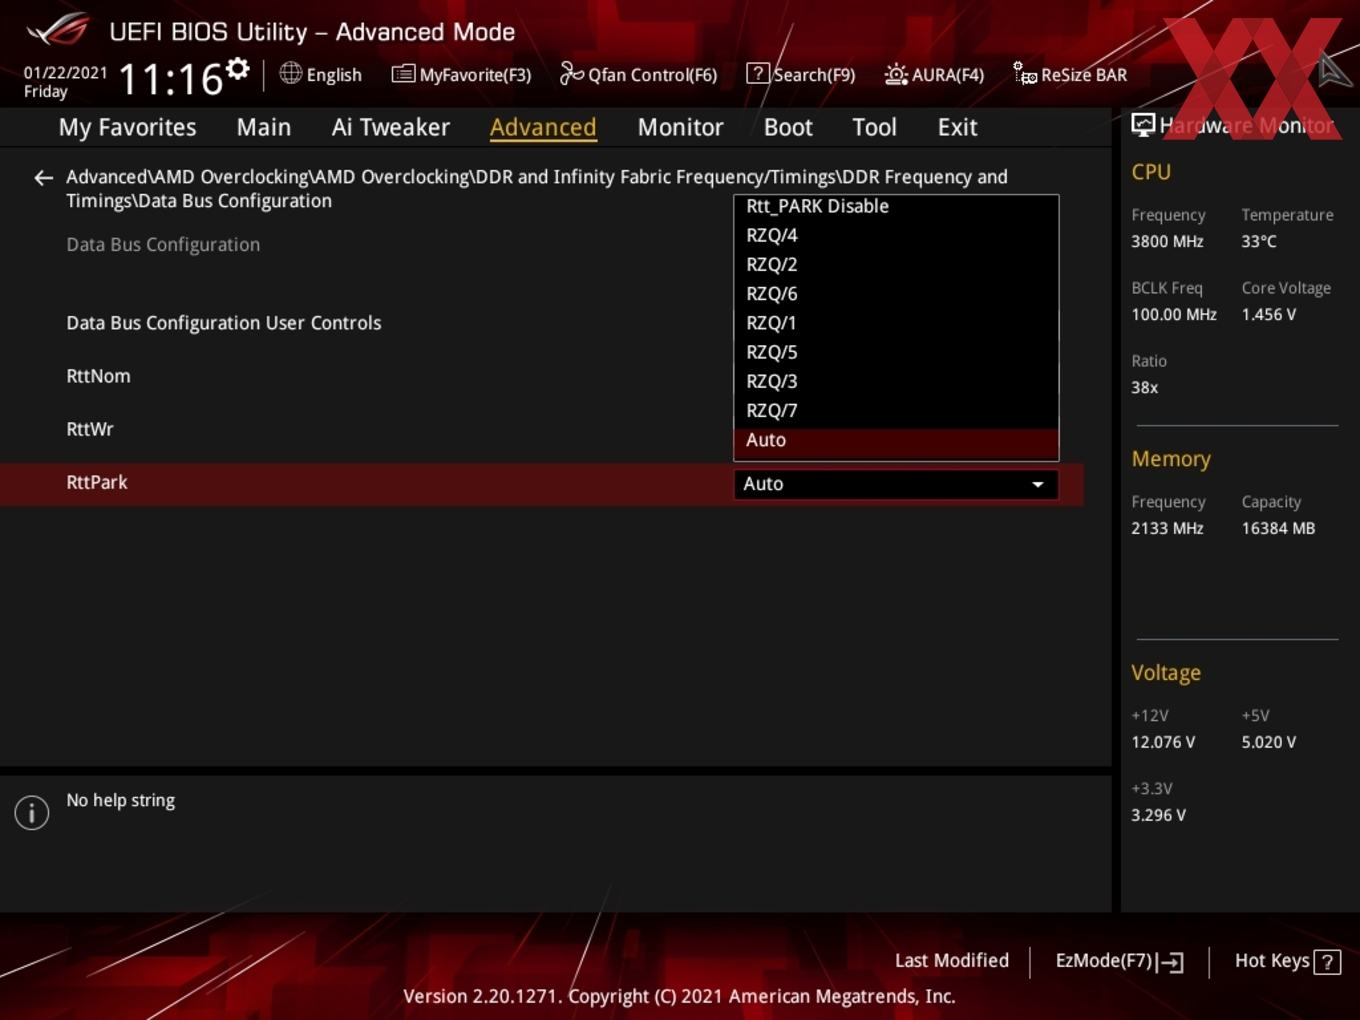1360x1020 pixels.
Task: Select RZQ/7 option
Action: pos(896,410)
